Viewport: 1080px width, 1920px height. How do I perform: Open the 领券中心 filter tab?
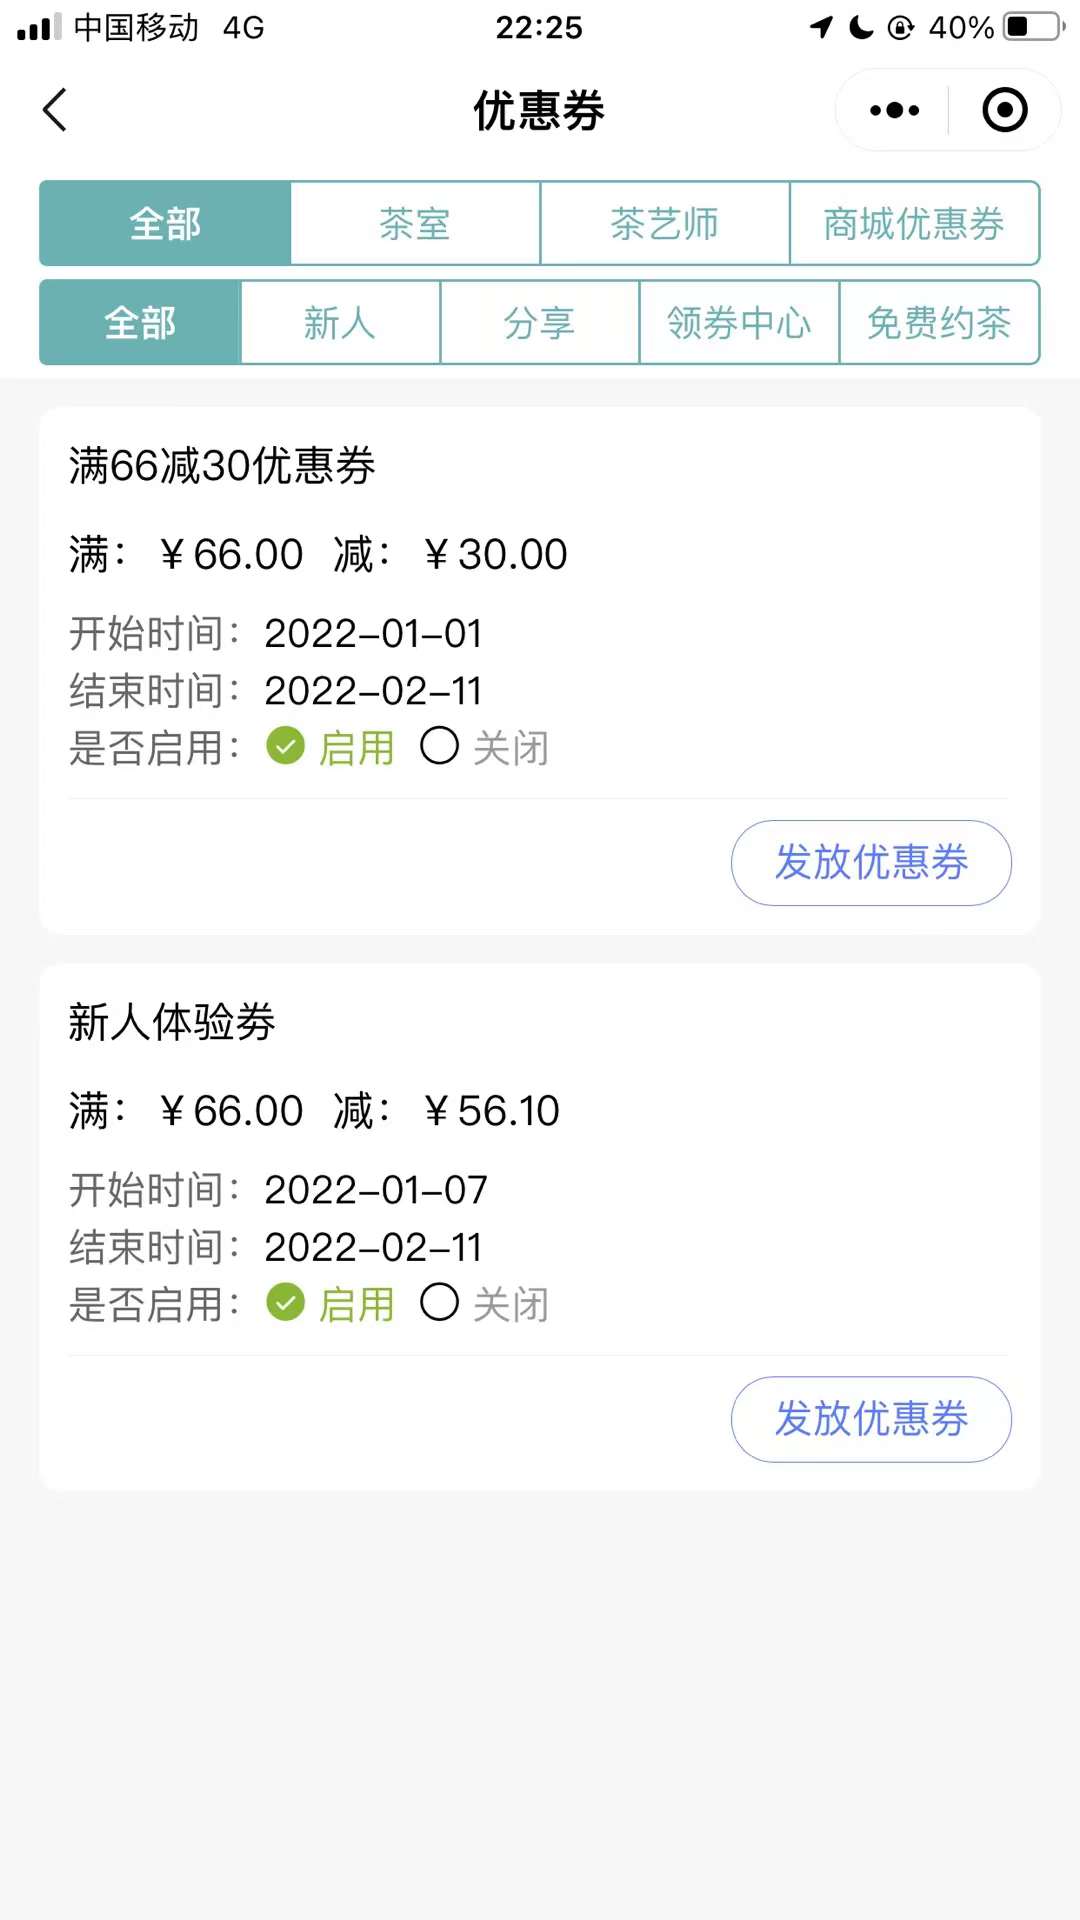739,323
